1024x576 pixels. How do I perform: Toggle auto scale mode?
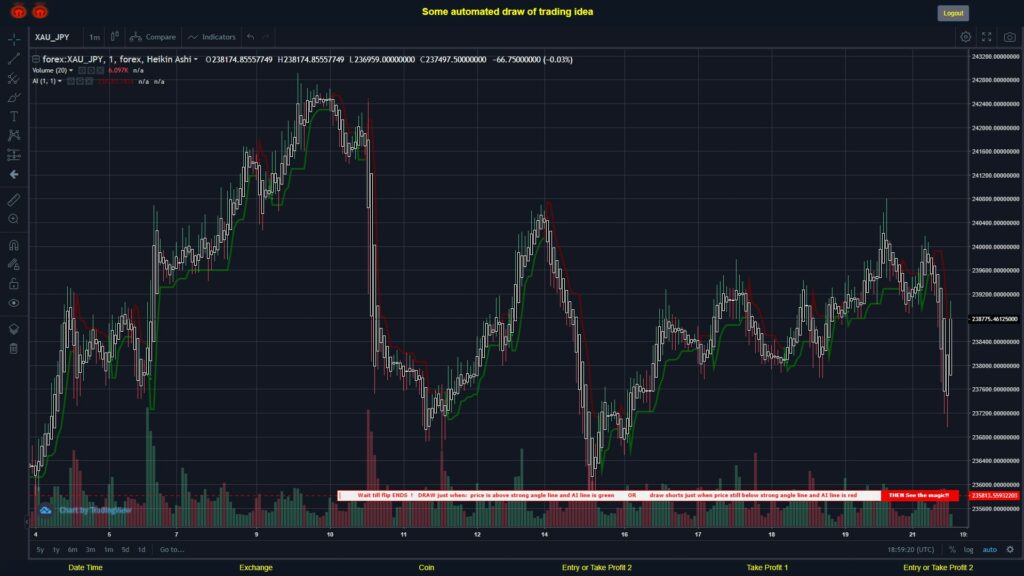point(990,550)
